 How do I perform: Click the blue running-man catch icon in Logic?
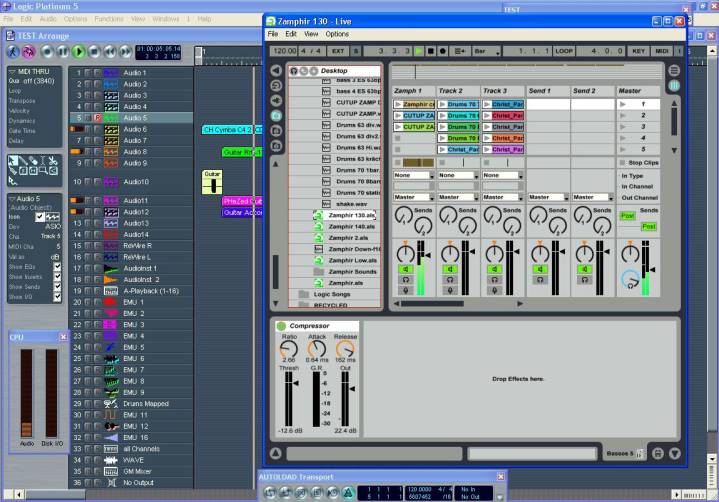(x=13, y=52)
